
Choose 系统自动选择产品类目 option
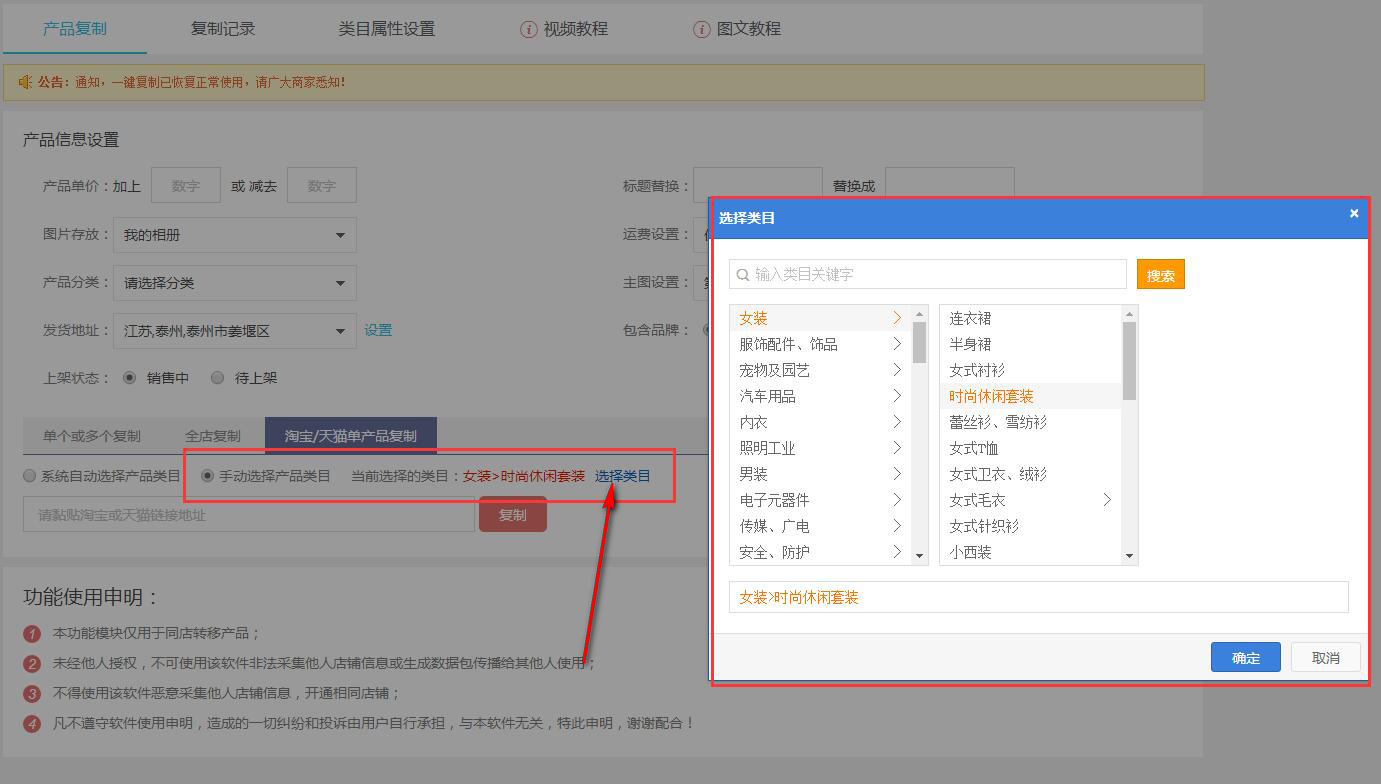(x=30, y=476)
